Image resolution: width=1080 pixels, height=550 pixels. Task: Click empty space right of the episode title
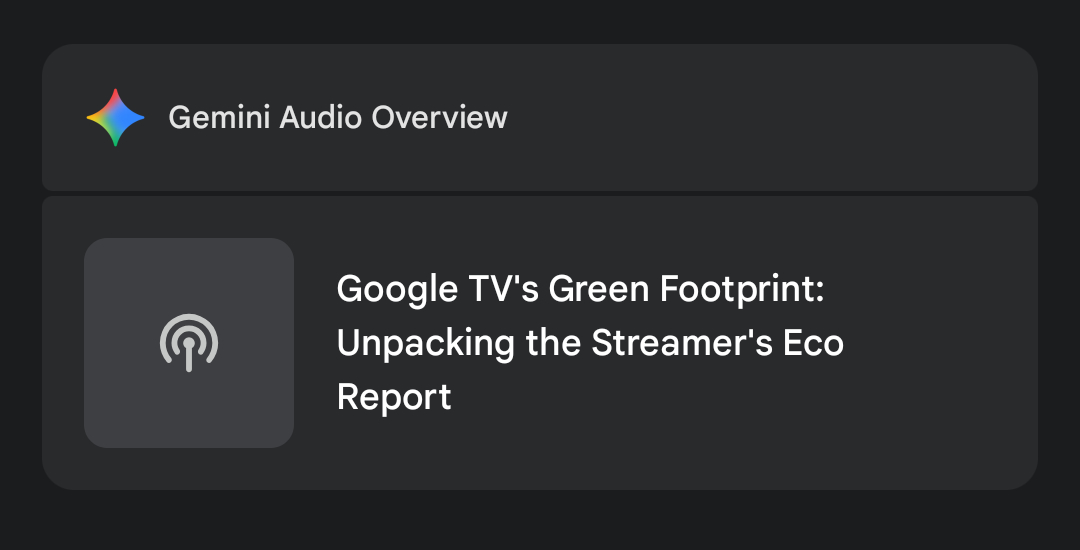(x=940, y=343)
